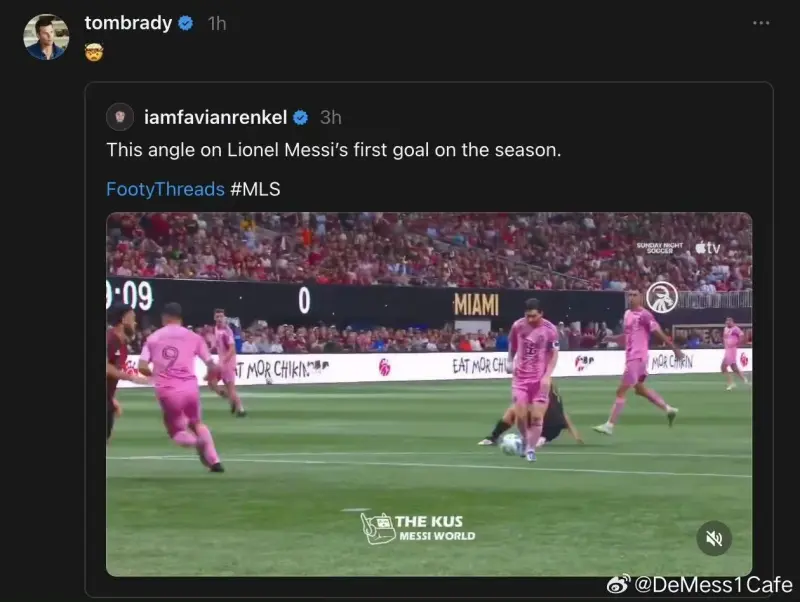Click the Apple TV logo in the video
The image size is (800, 602).
708,248
